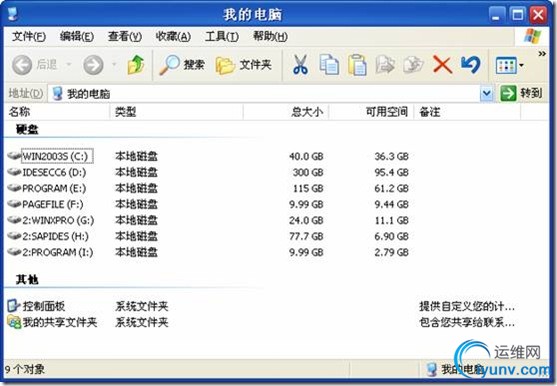
Task: Click the Back arrow button
Action: click(x=22, y=65)
